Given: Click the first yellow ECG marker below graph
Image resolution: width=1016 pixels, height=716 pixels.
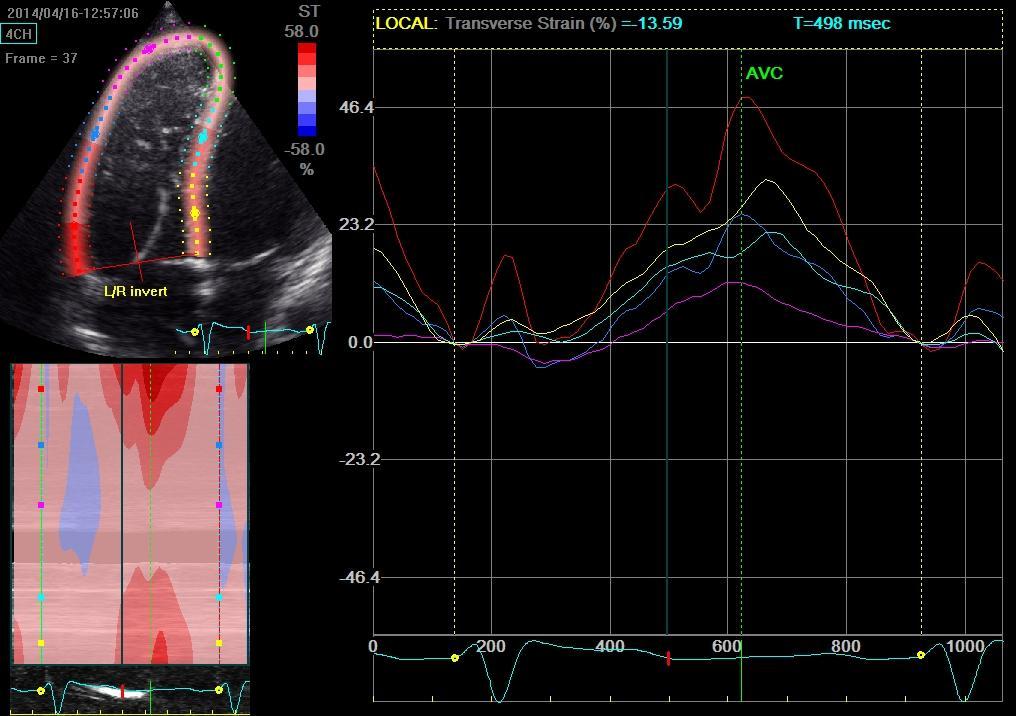Looking at the screenshot, I should pos(455,658).
